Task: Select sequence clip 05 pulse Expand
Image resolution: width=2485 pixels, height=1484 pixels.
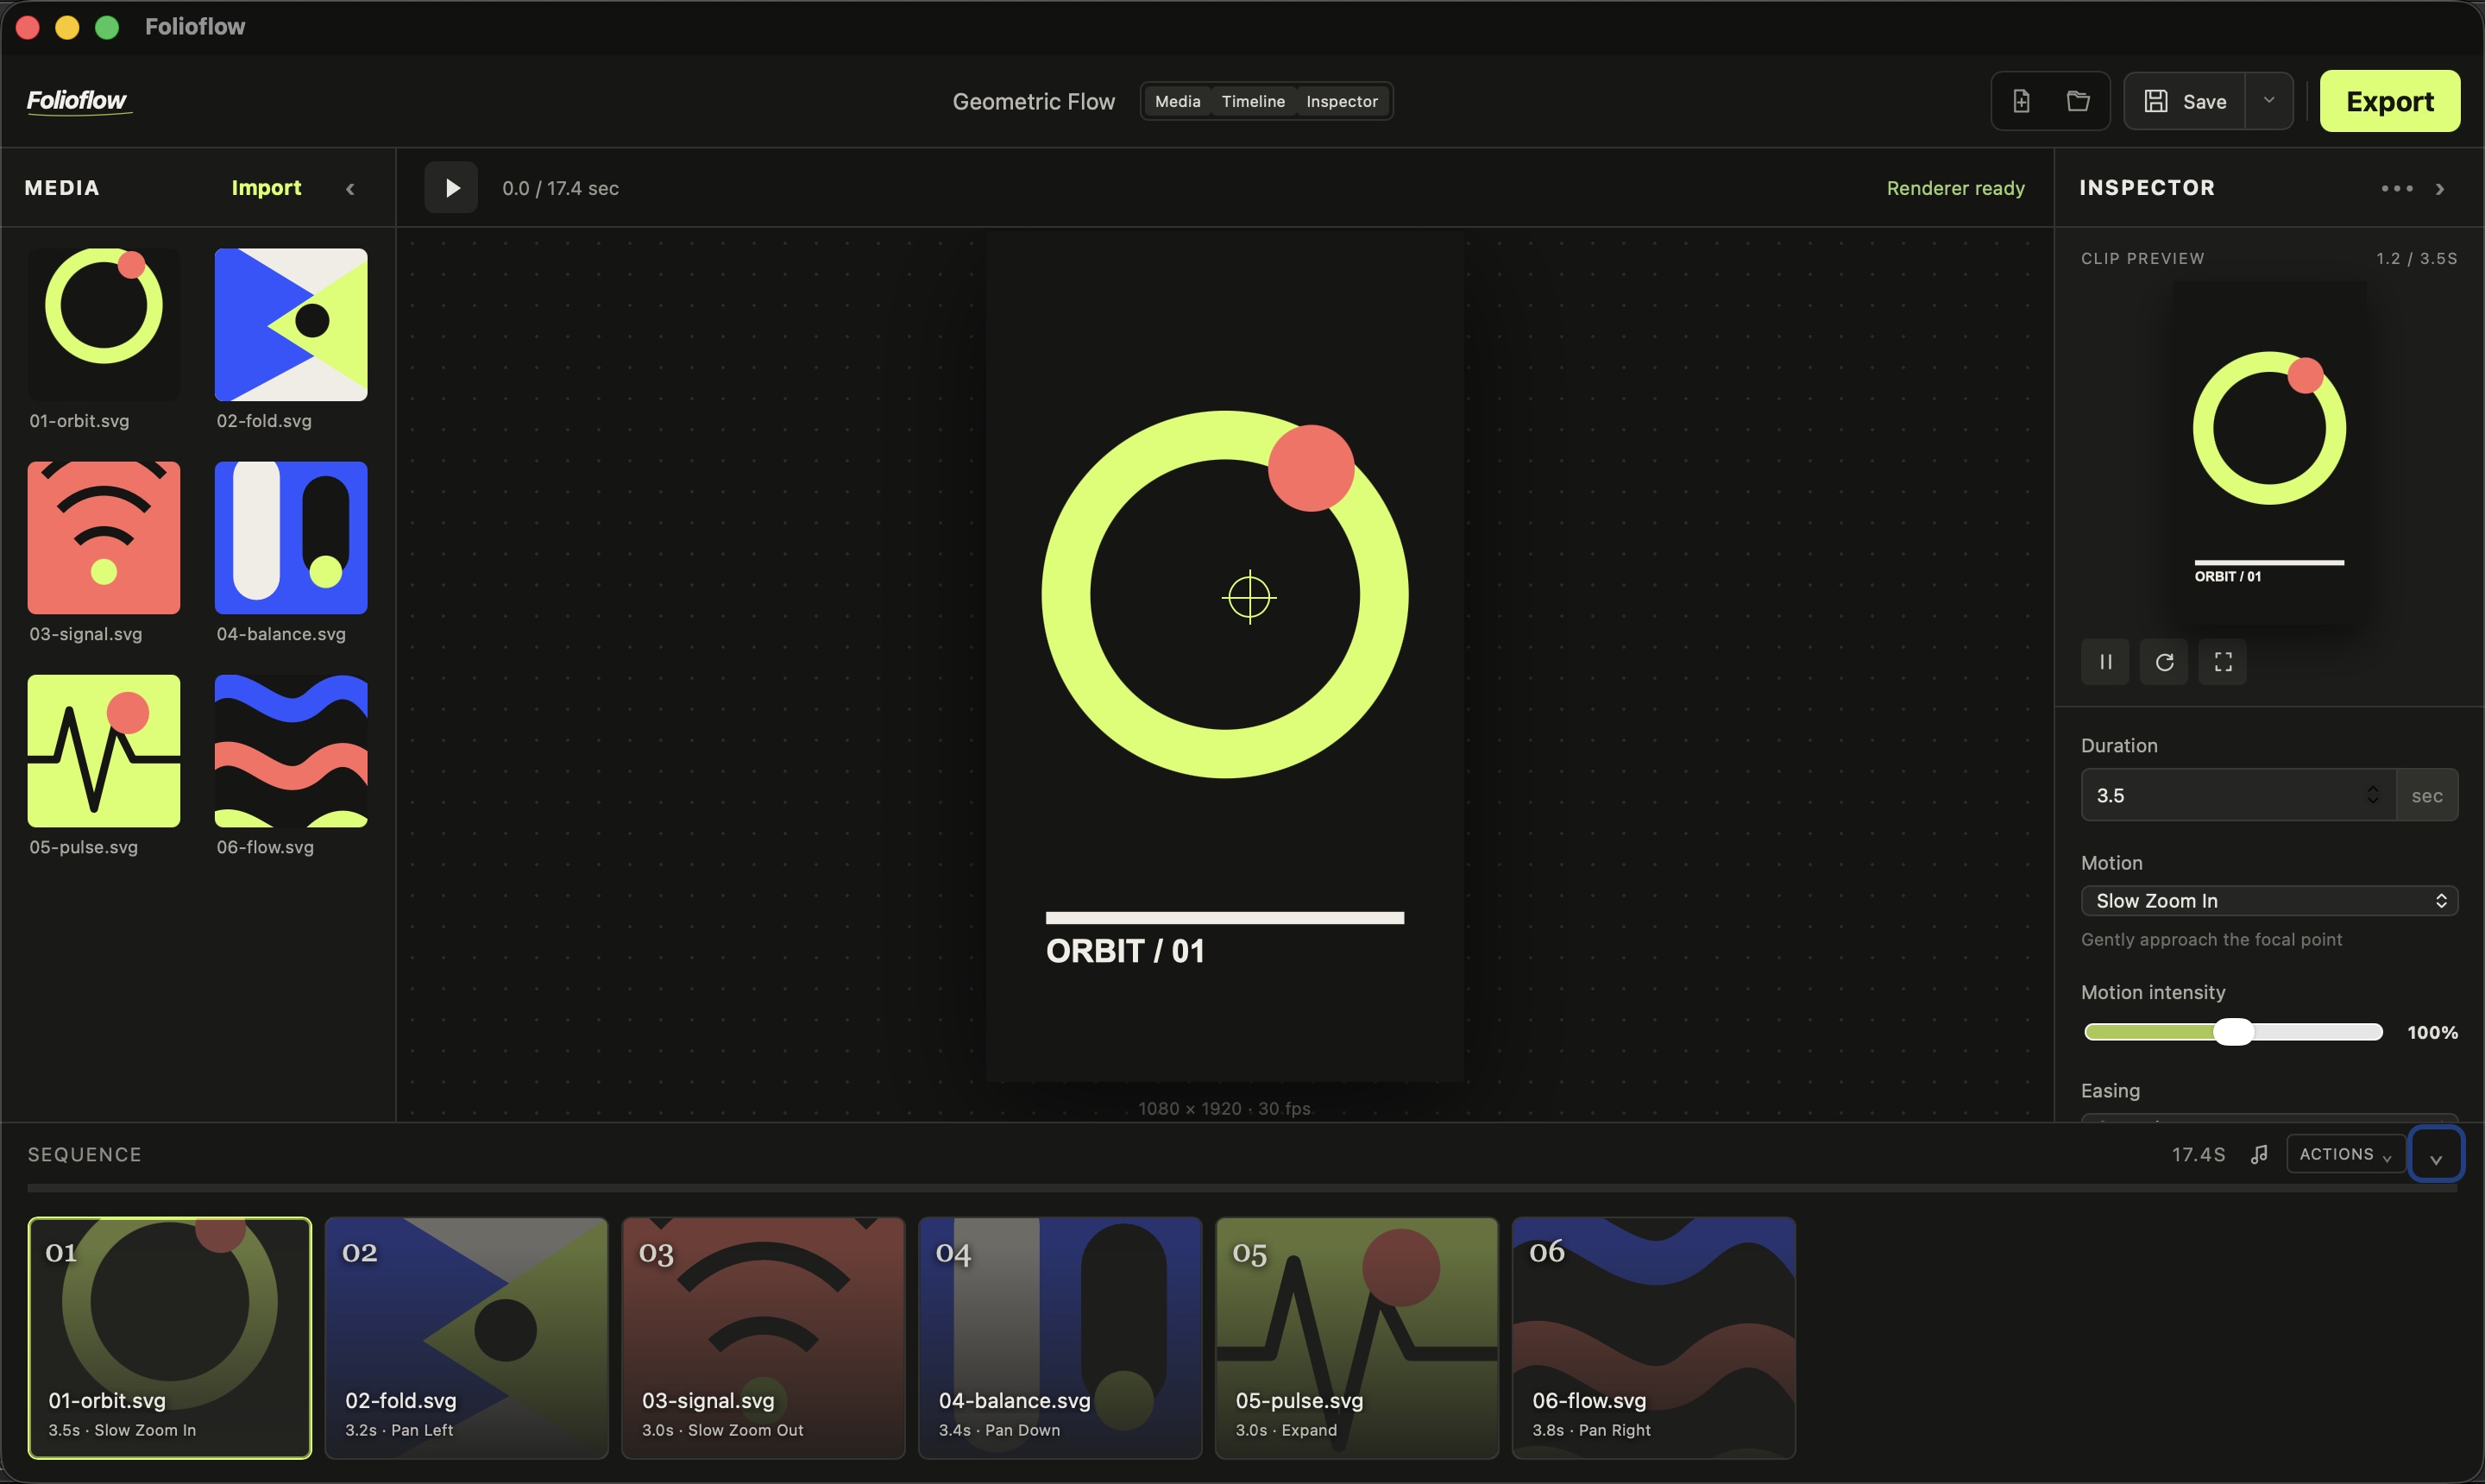Action: click(1357, 1338)
